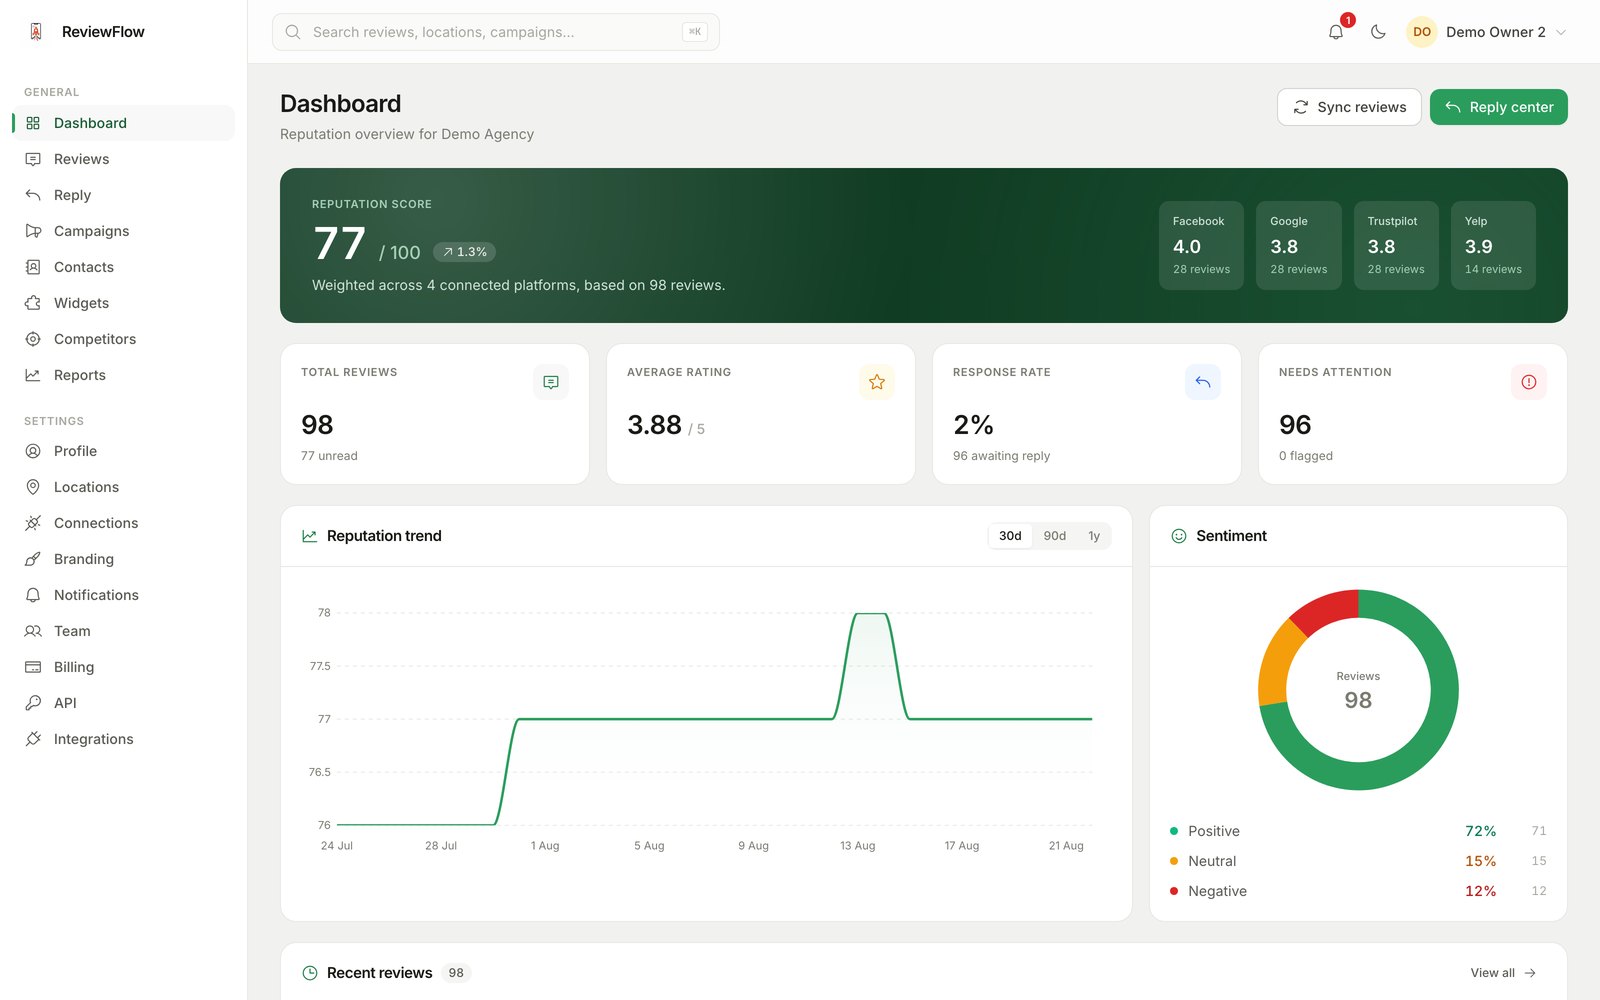
Task: Click the chart peak near 13 Aug
Action: point(871,614)
